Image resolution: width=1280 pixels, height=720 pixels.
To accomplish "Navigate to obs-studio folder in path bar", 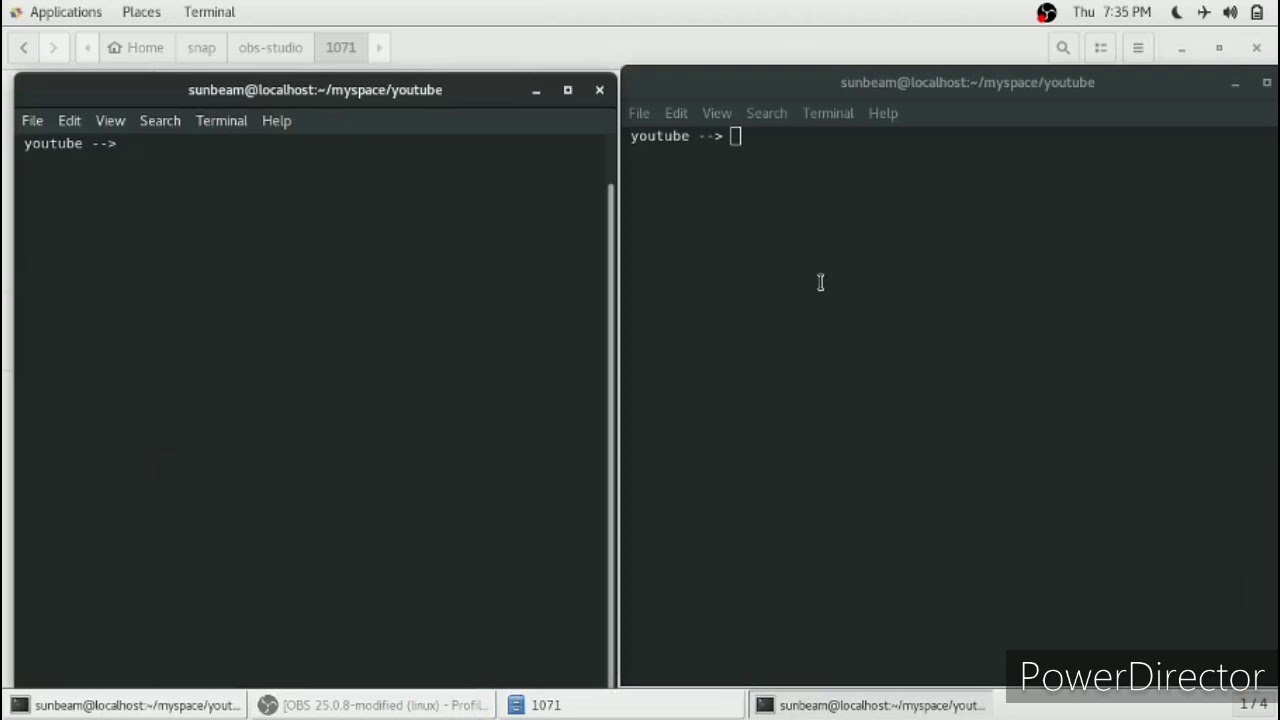I will click(270, 48).
